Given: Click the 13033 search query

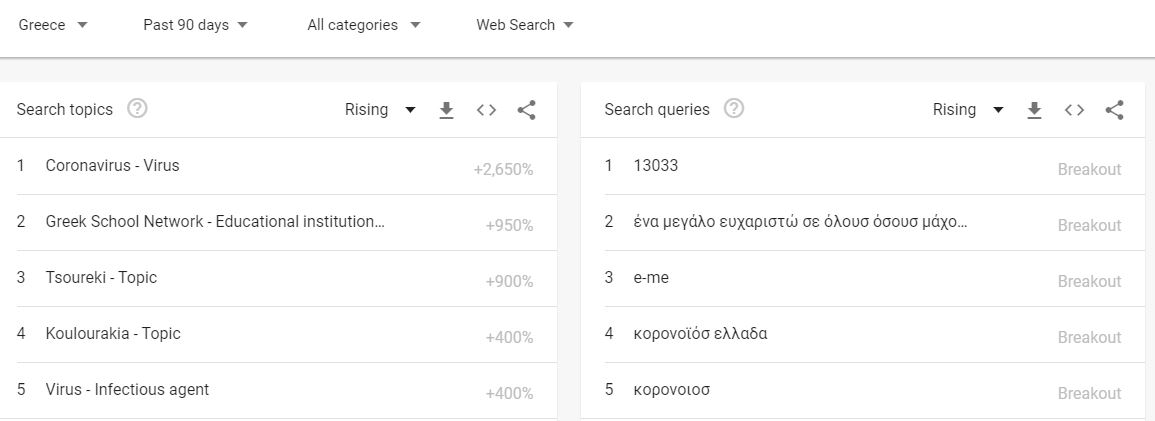Looking at the screenshot, I should (656, 166).
